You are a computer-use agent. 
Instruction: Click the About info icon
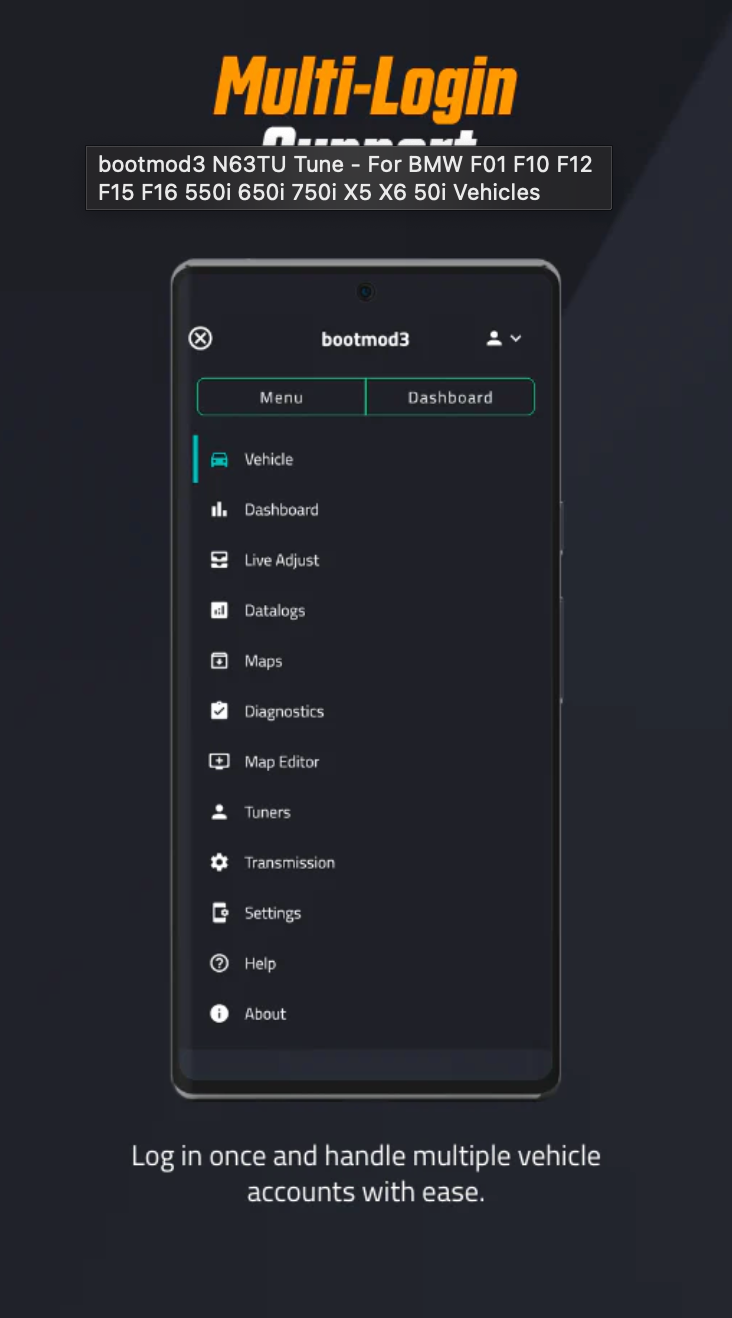(x=219, y=1014)
